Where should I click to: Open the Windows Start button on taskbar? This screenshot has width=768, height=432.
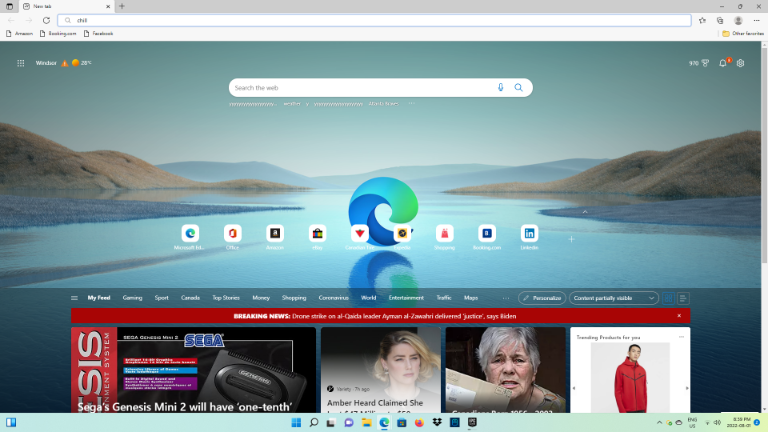[295, 422]
